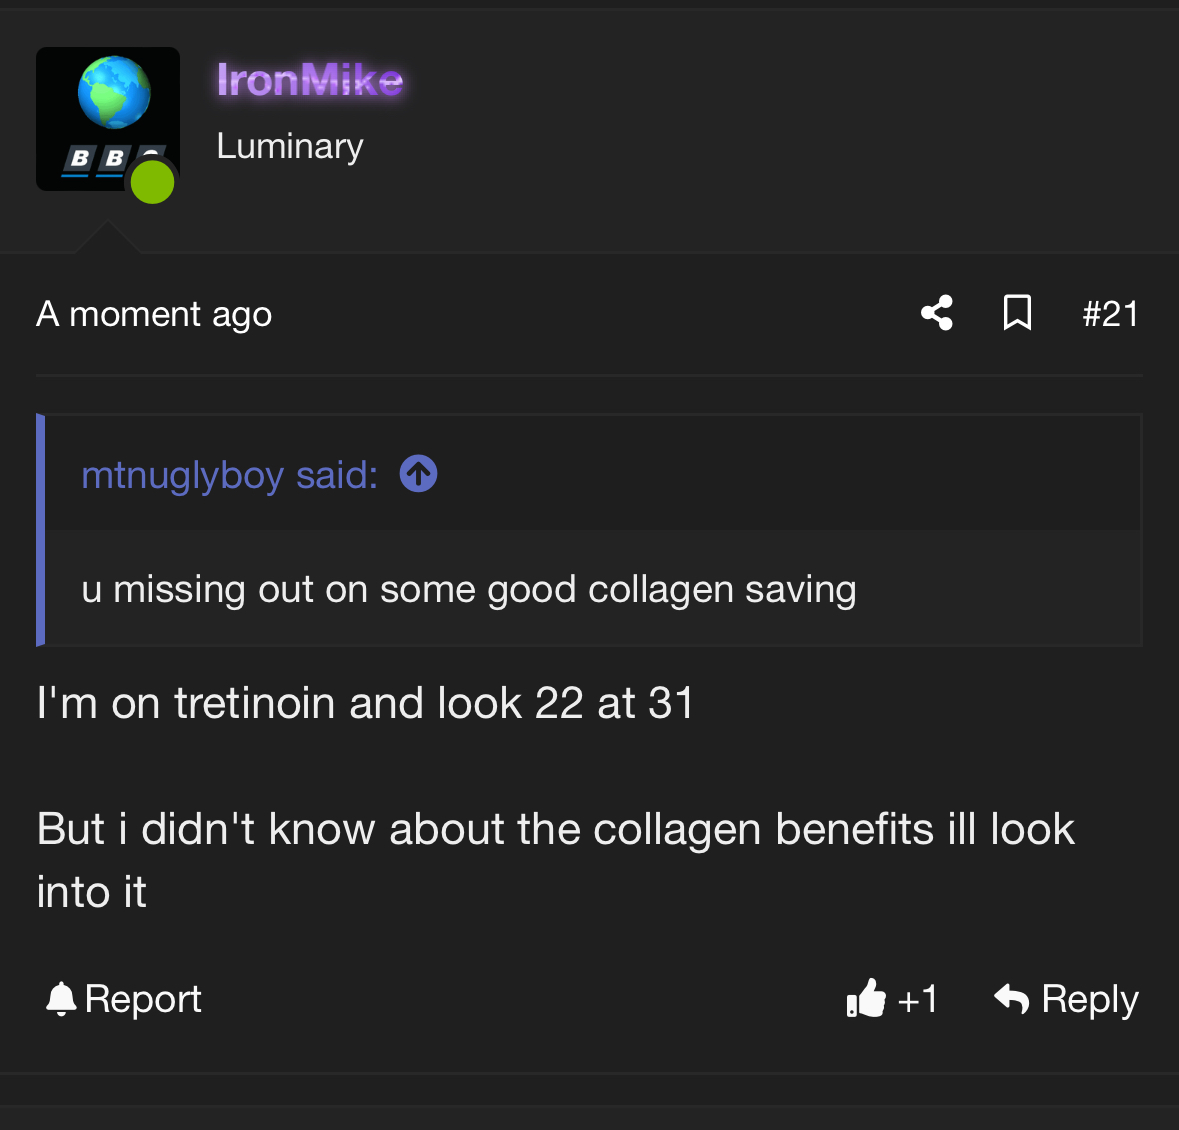
Task: Open the IronMike username profile link
Action: [x=310, y=80]
